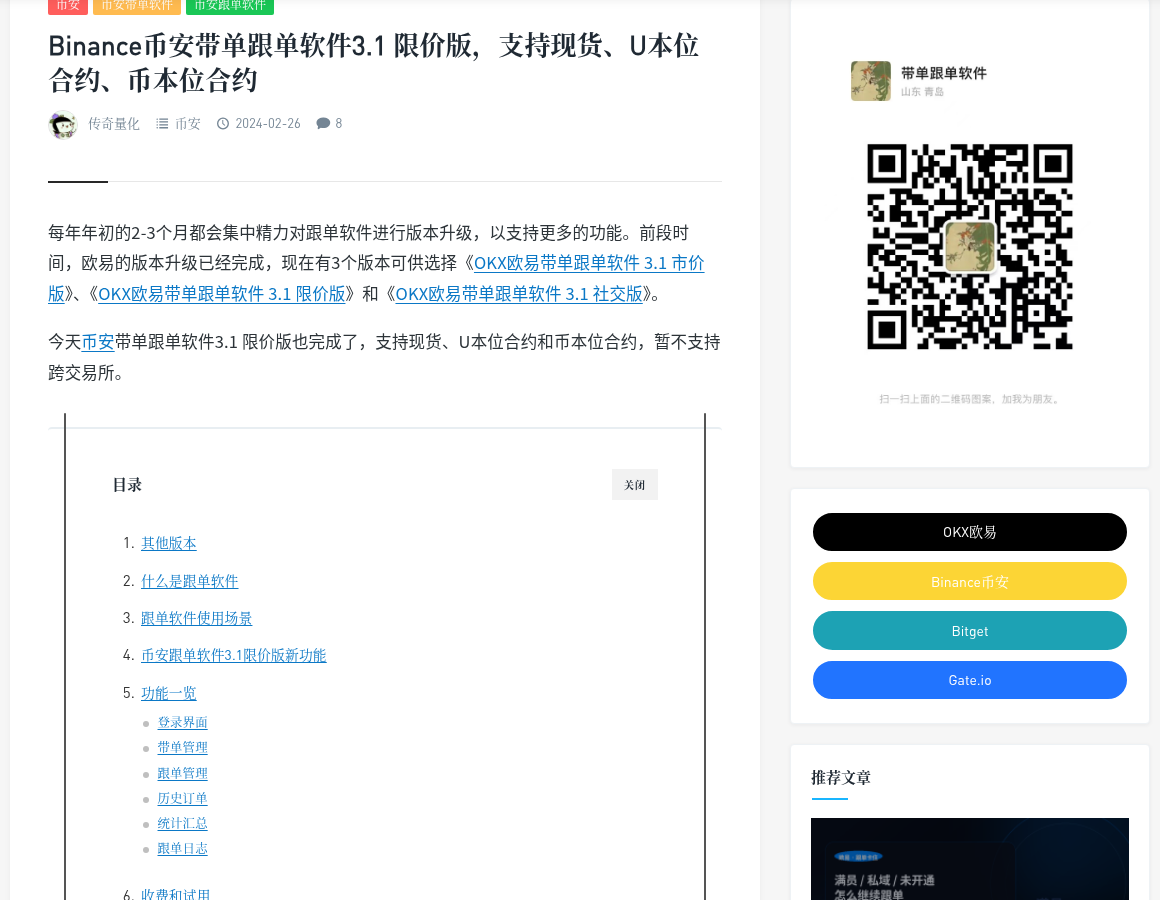Jump to 币安跟单软件3.1限价版新功能 section

(234, 655)
